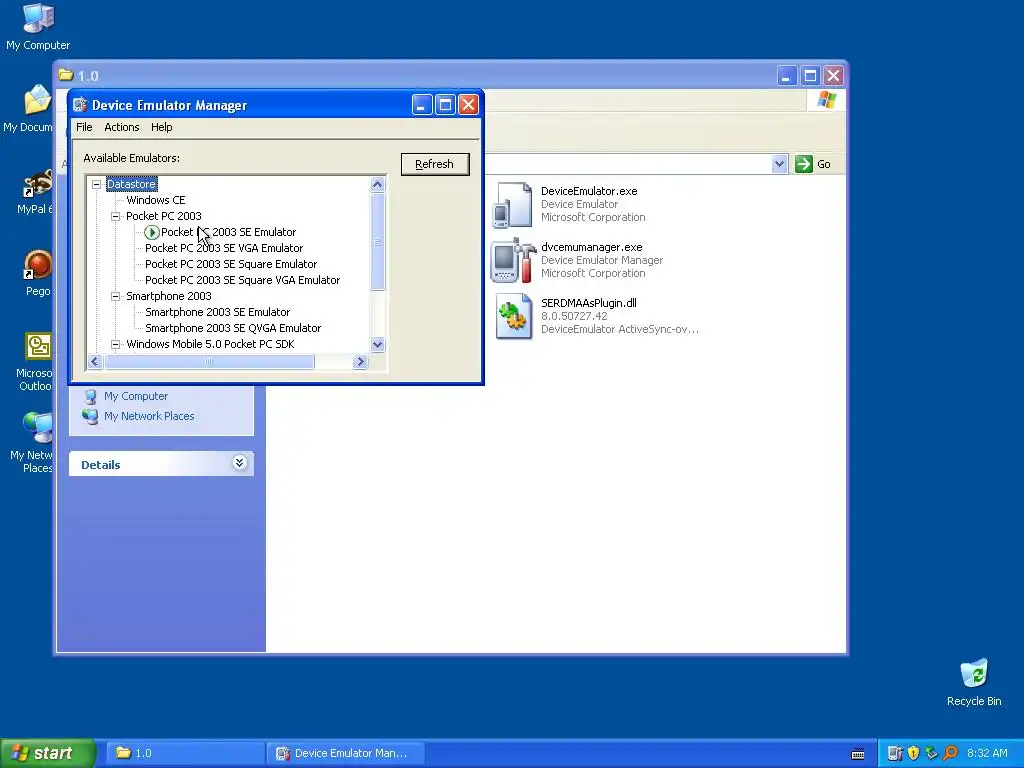The width and height of the screenshot is (1024, 768).
Task: Select Windows Mobile 5.0 Pocket PC SDK row
Action: click(x=210, y=344)
